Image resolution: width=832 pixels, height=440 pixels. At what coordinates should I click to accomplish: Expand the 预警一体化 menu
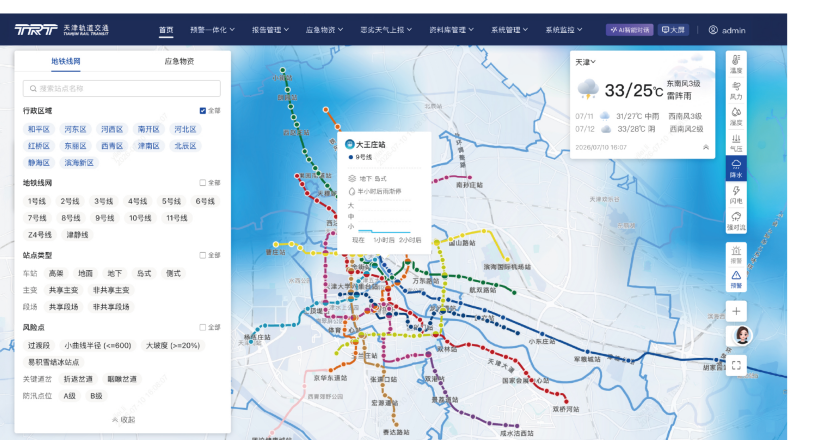212,30
